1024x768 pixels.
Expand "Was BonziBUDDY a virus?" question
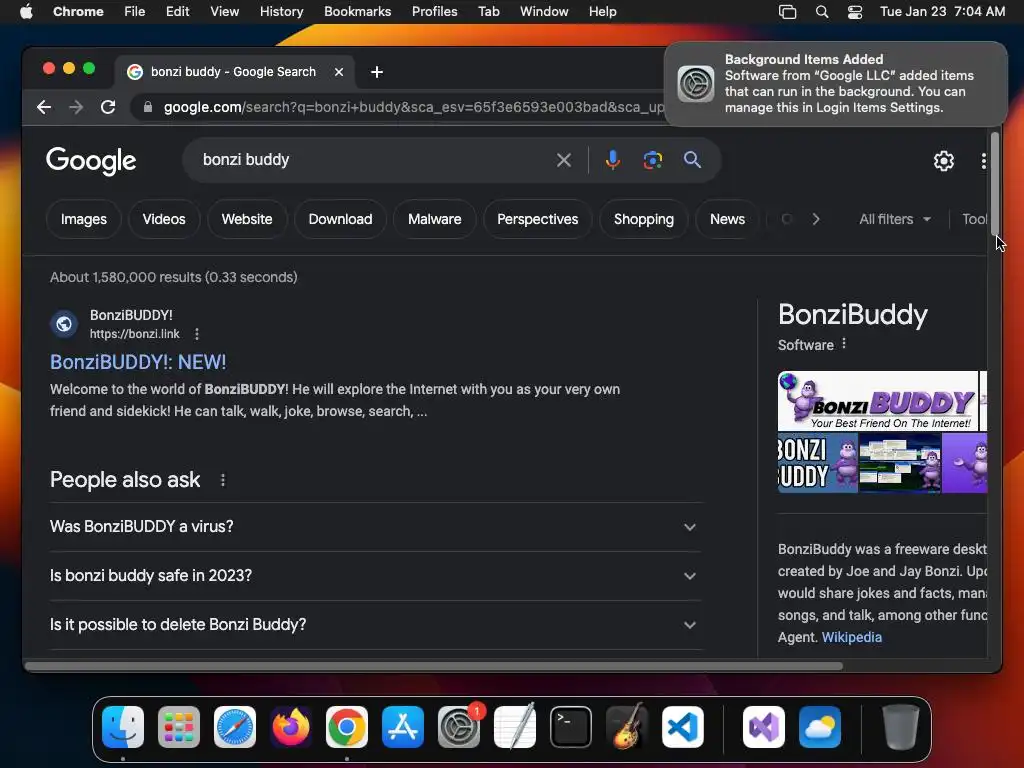coord(376,527)
